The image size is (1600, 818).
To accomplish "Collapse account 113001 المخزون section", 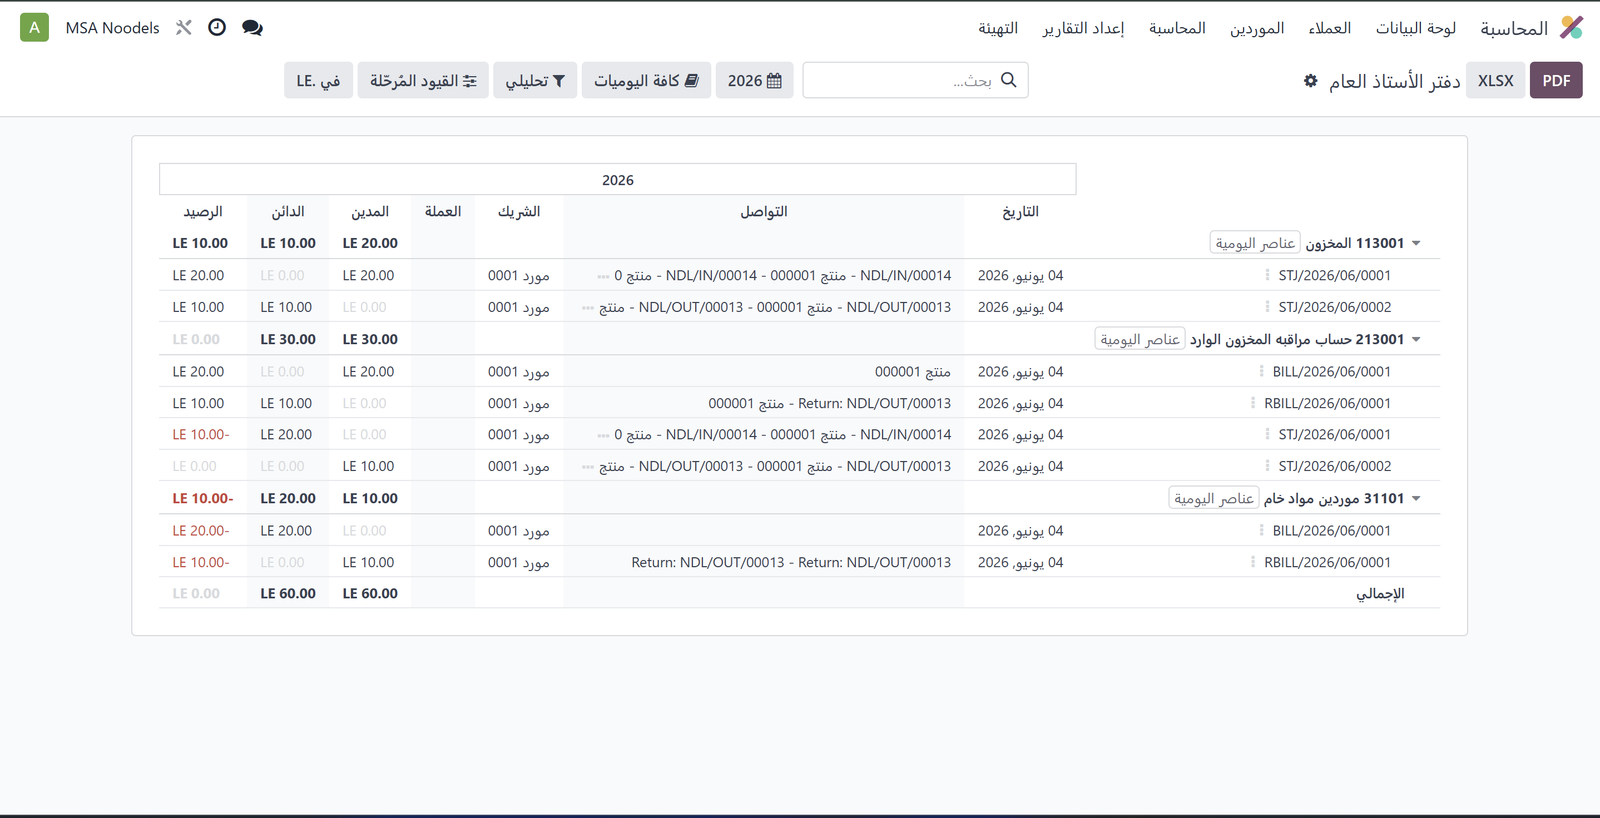I will (x=1416, y=243).
